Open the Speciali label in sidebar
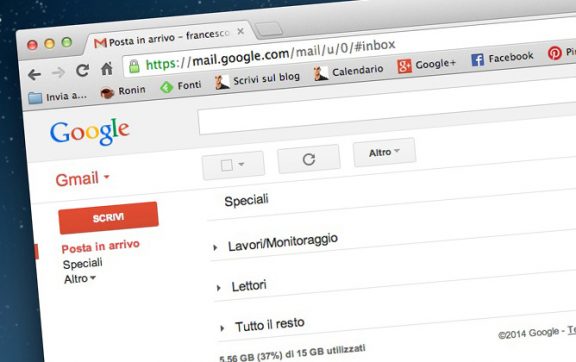The image size is (576, 362). point(83,263)
